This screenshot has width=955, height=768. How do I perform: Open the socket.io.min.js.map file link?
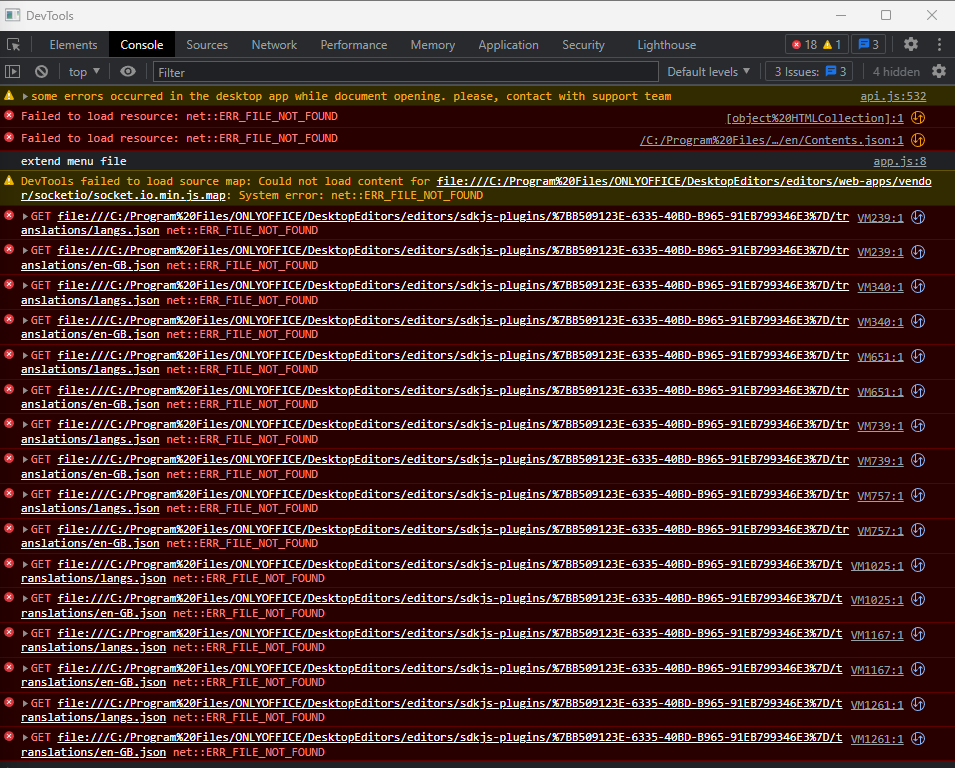475,188
